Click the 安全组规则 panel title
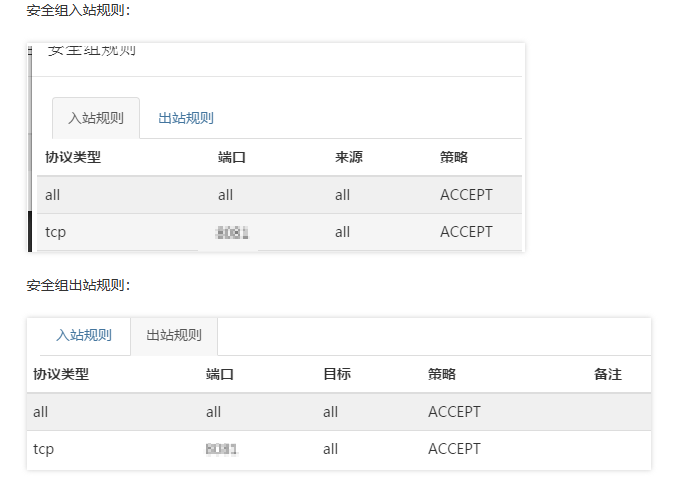The height and width of the screenshot is (487, 678). (x=92, y=51)
